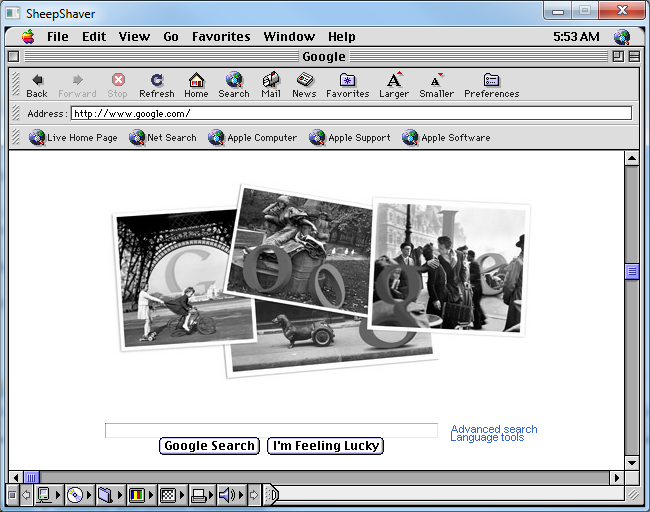Toggle the favorites bar grip handle
Screen dimensions: 650x512
15,137
